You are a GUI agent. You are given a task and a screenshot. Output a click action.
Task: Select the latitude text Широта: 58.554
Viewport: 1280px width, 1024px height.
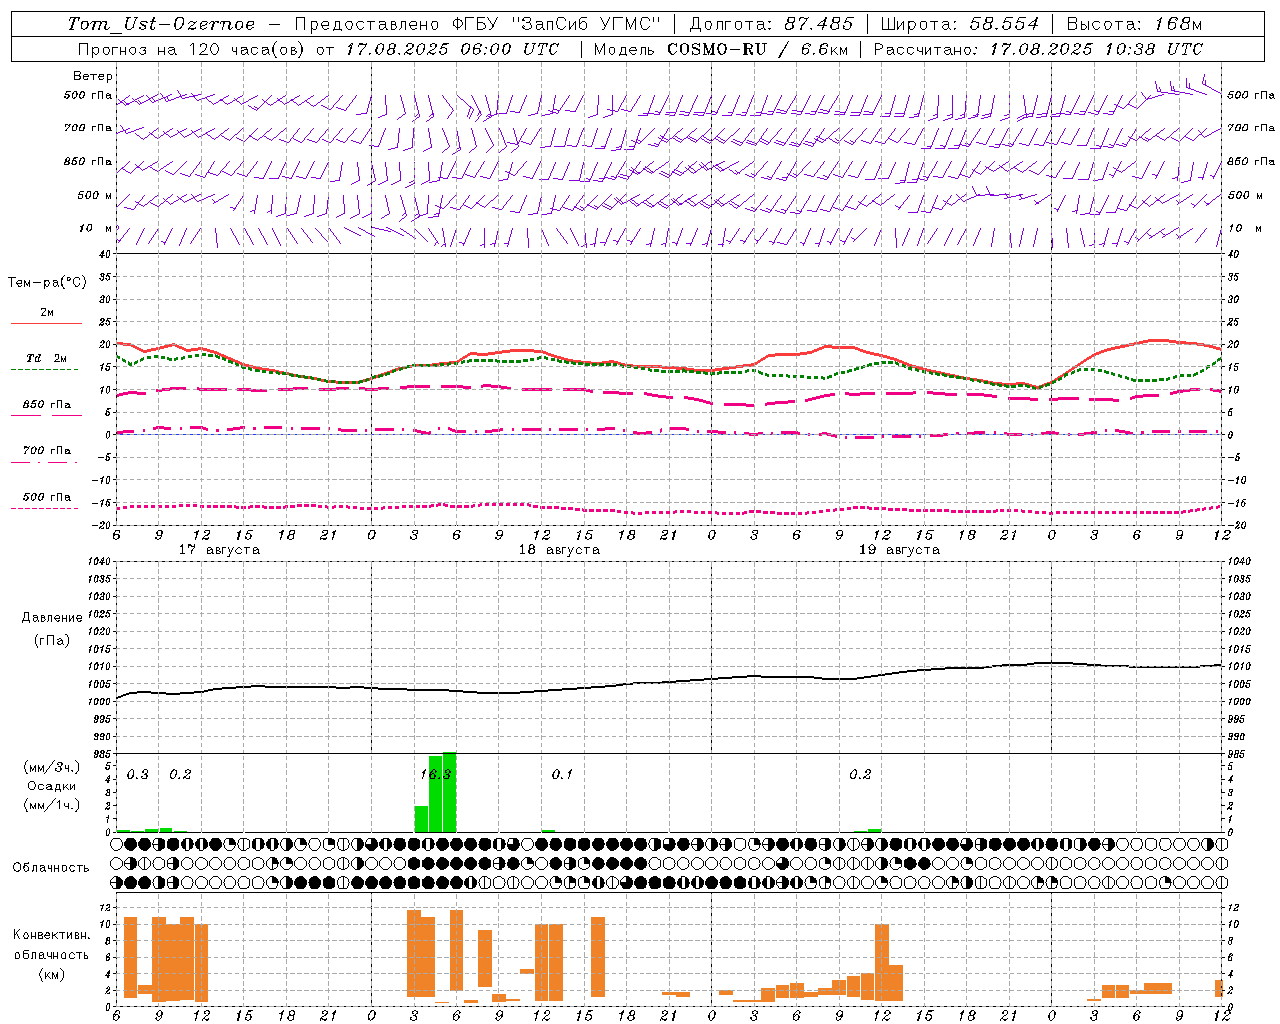point(960,24)
